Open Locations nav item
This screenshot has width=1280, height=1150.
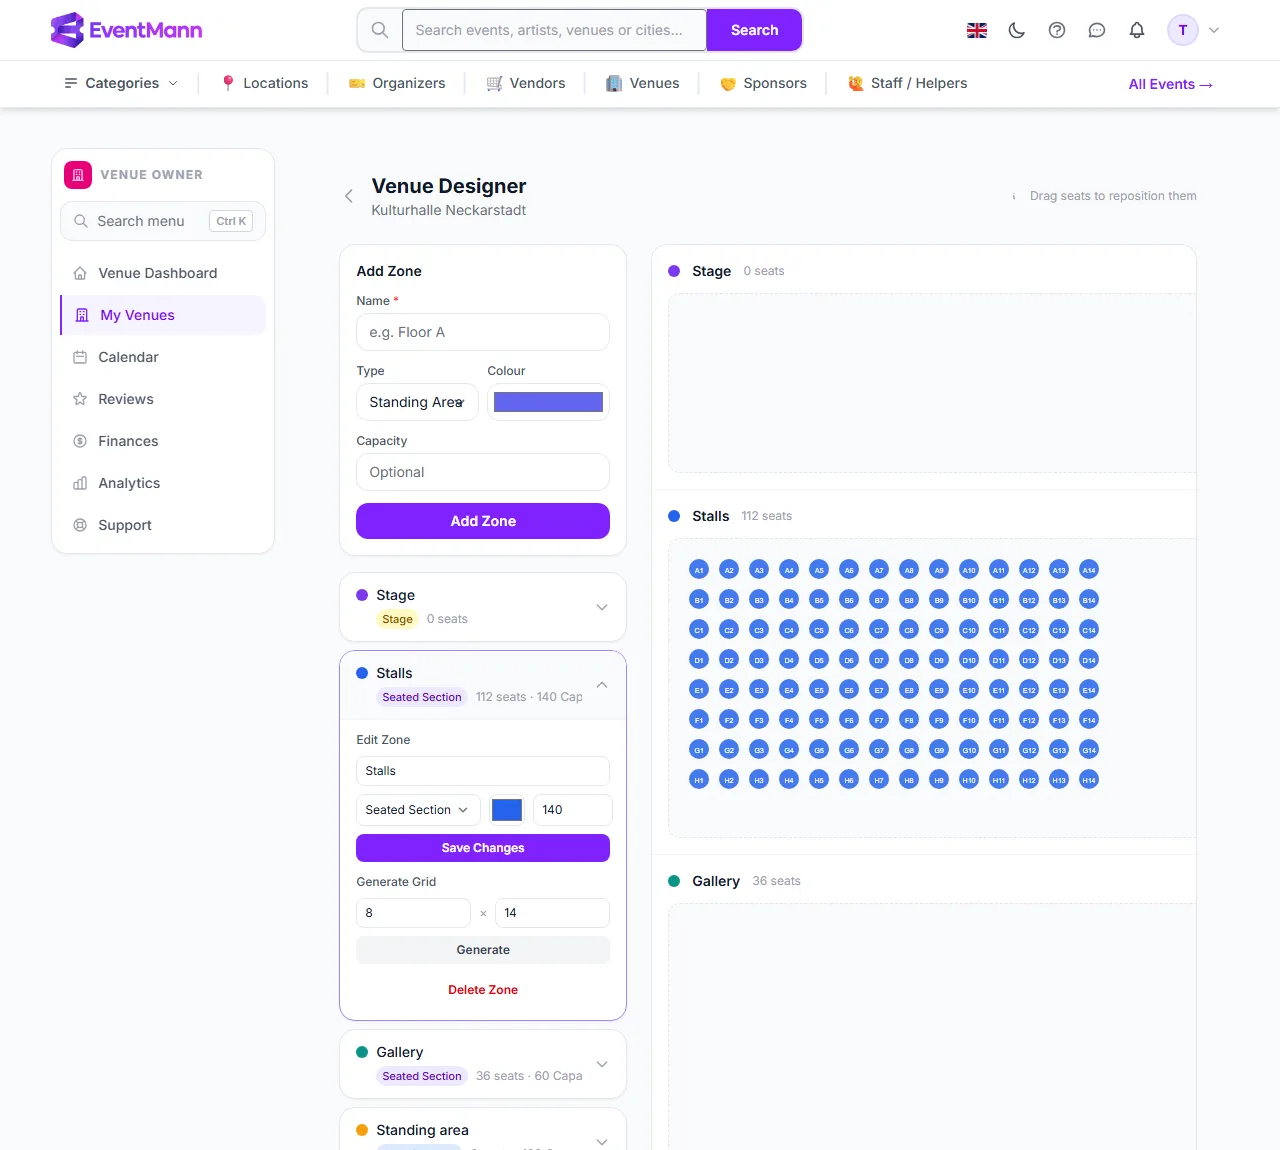(x=265, y=83)
